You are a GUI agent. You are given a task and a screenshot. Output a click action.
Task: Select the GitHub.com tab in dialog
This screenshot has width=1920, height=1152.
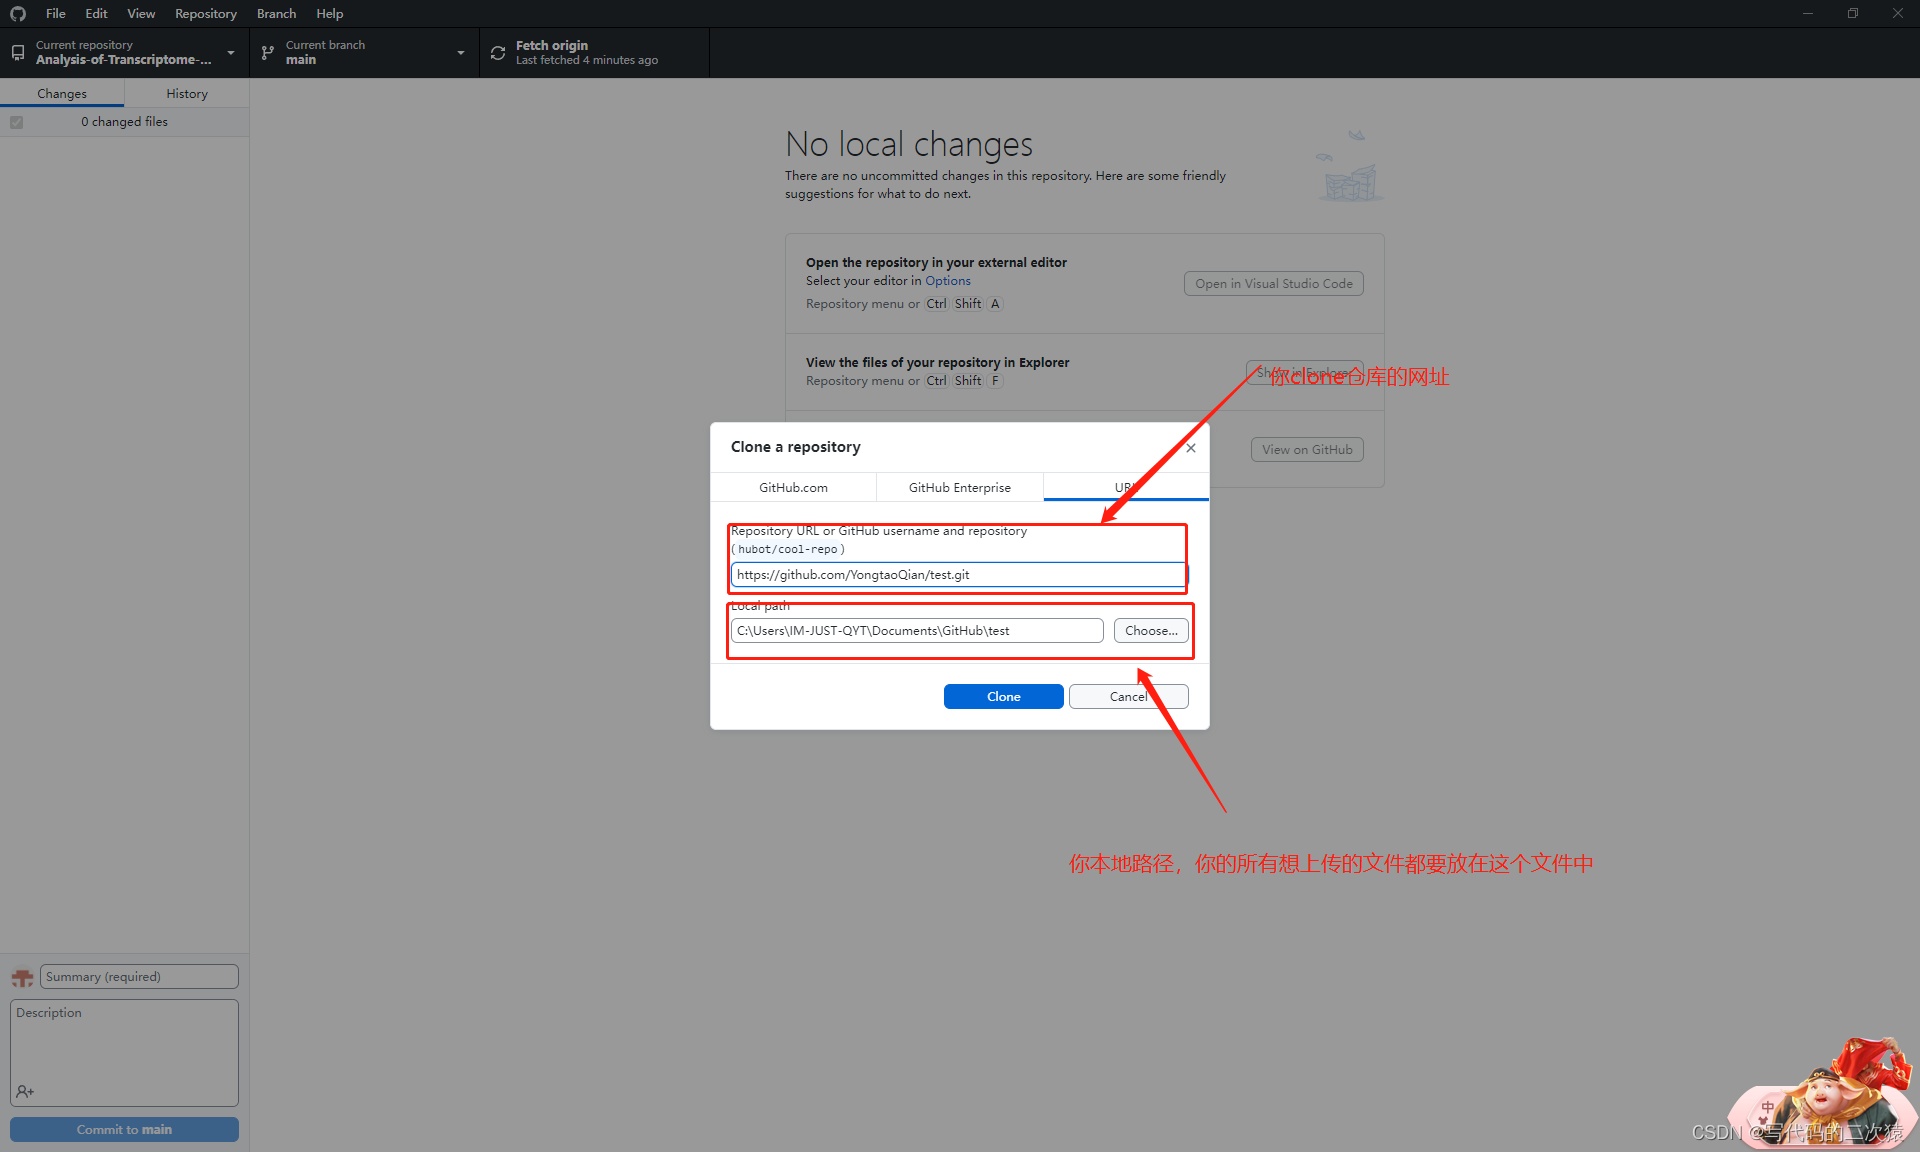pos(793,488)
